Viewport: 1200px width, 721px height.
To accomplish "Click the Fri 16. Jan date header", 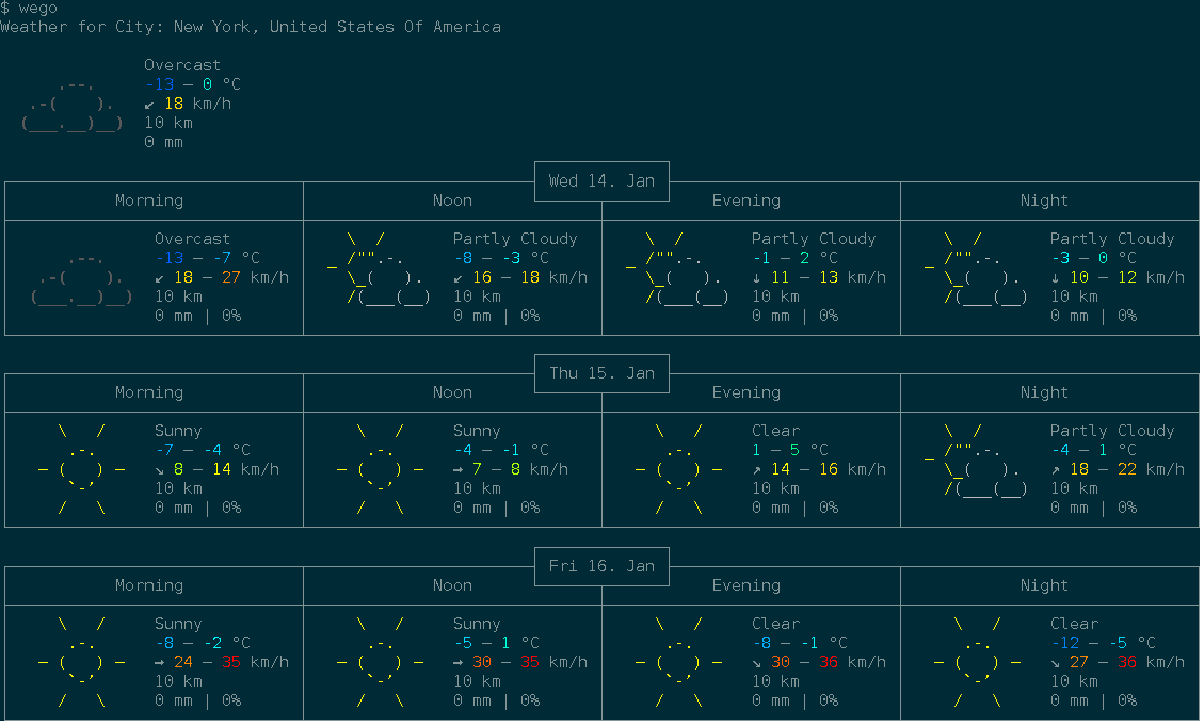I will click(602, 566).
